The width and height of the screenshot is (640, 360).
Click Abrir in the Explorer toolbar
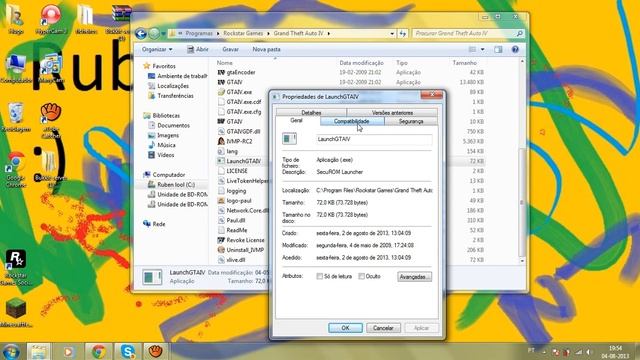click(x=198, y=49)
